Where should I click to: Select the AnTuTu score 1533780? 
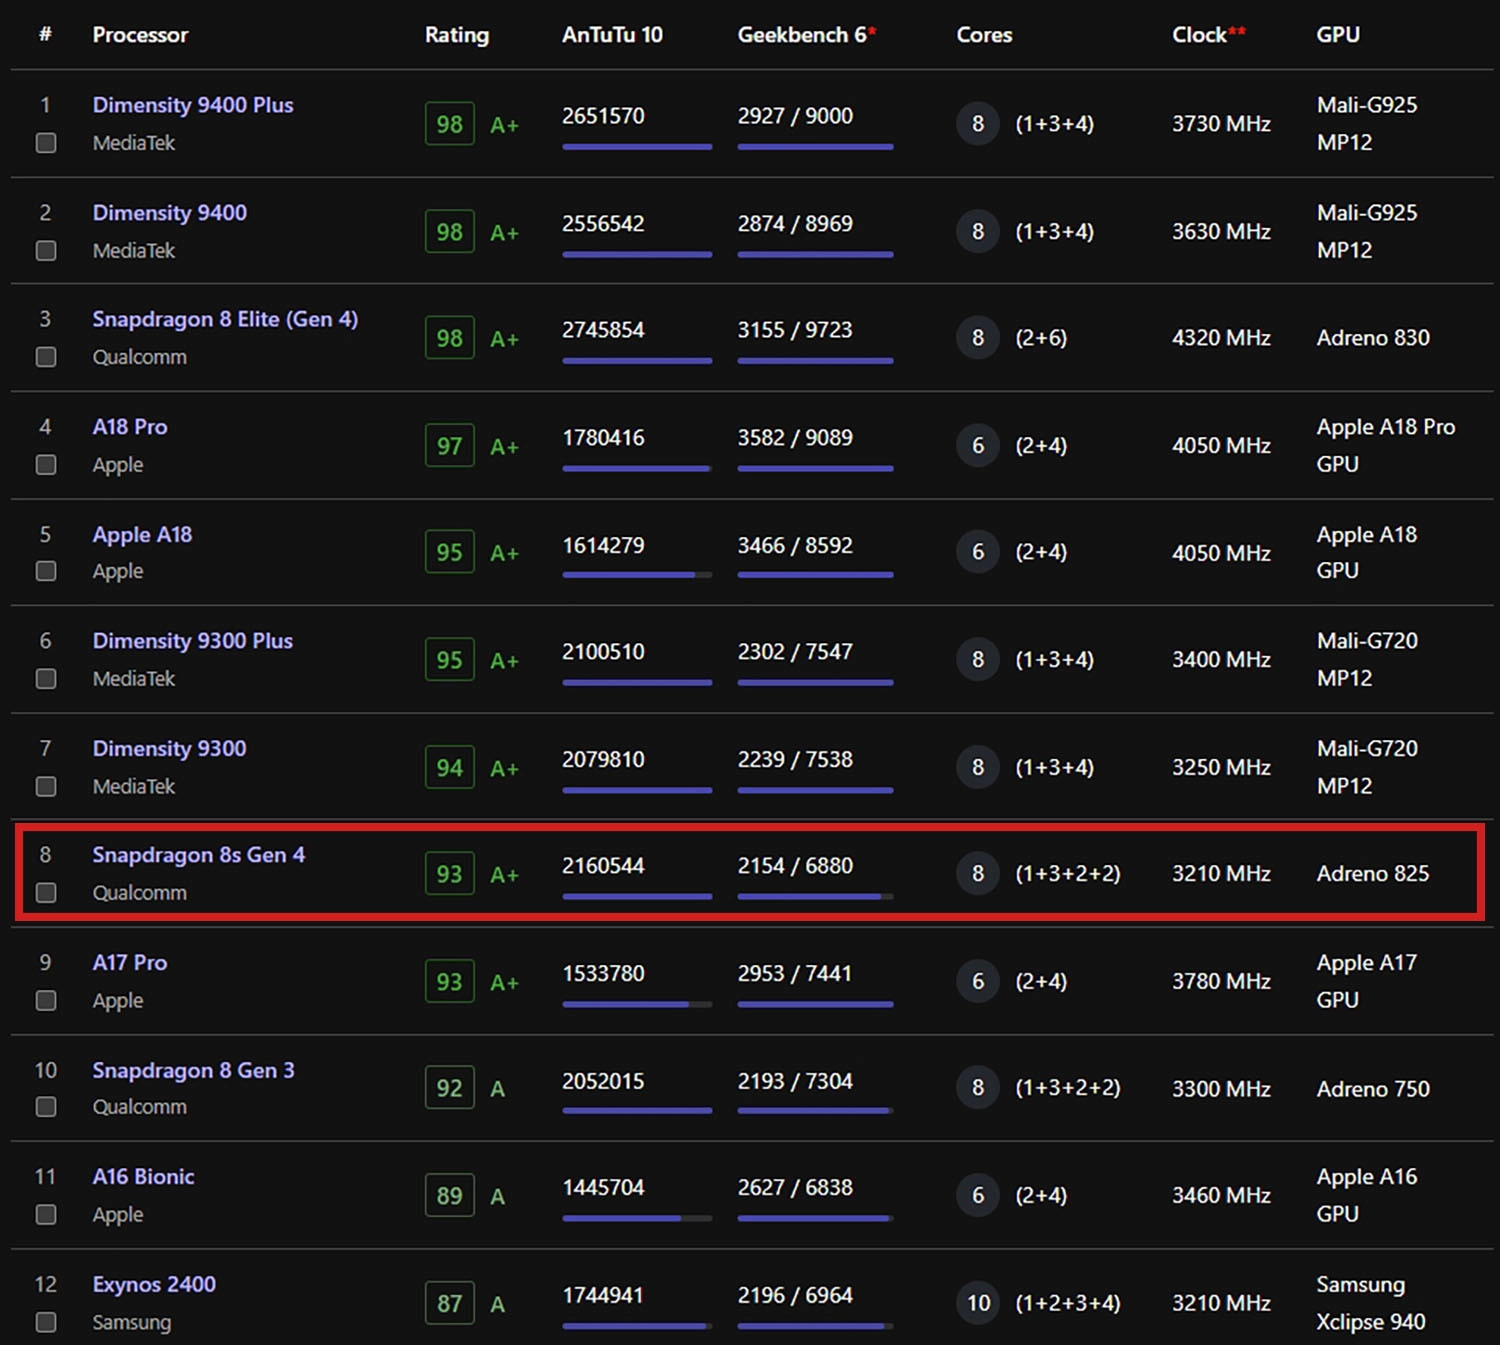(603, 974)
